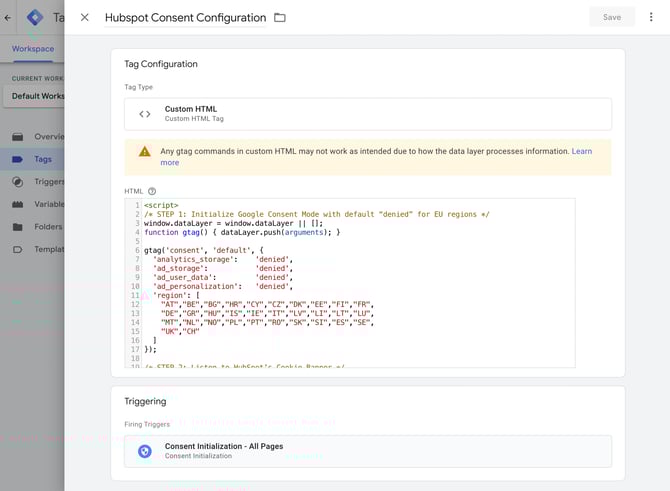Click the Save button
Screen dimensions: 670x491
(611, 17)
